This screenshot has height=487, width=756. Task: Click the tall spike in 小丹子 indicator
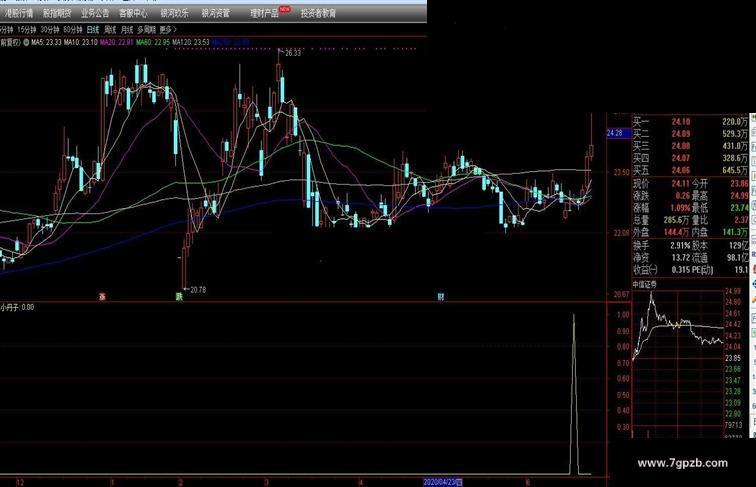[x=574, y=393]
